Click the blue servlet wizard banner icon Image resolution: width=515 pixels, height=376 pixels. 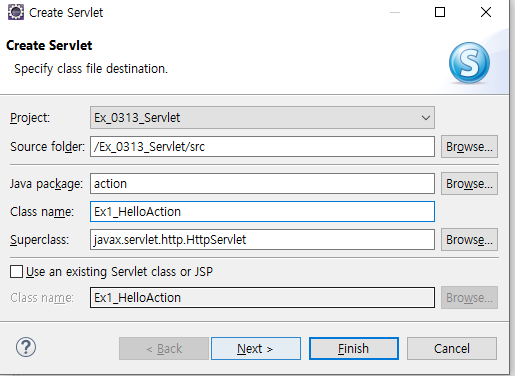(x=469, y=62)
